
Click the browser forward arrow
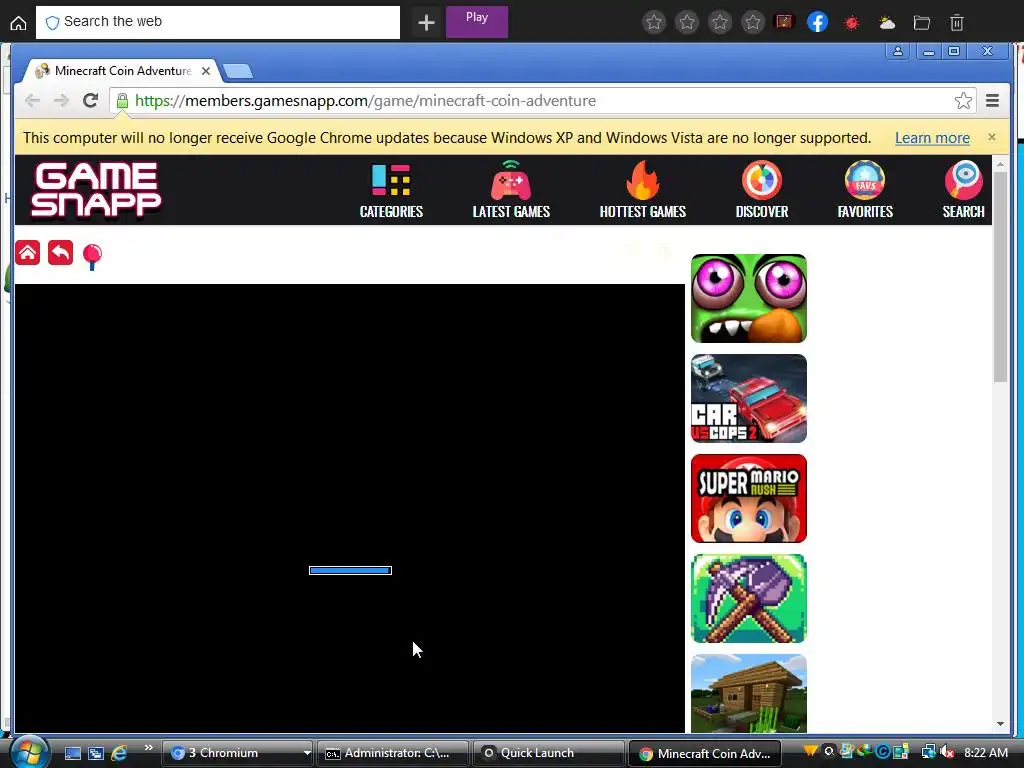(61, 101)
